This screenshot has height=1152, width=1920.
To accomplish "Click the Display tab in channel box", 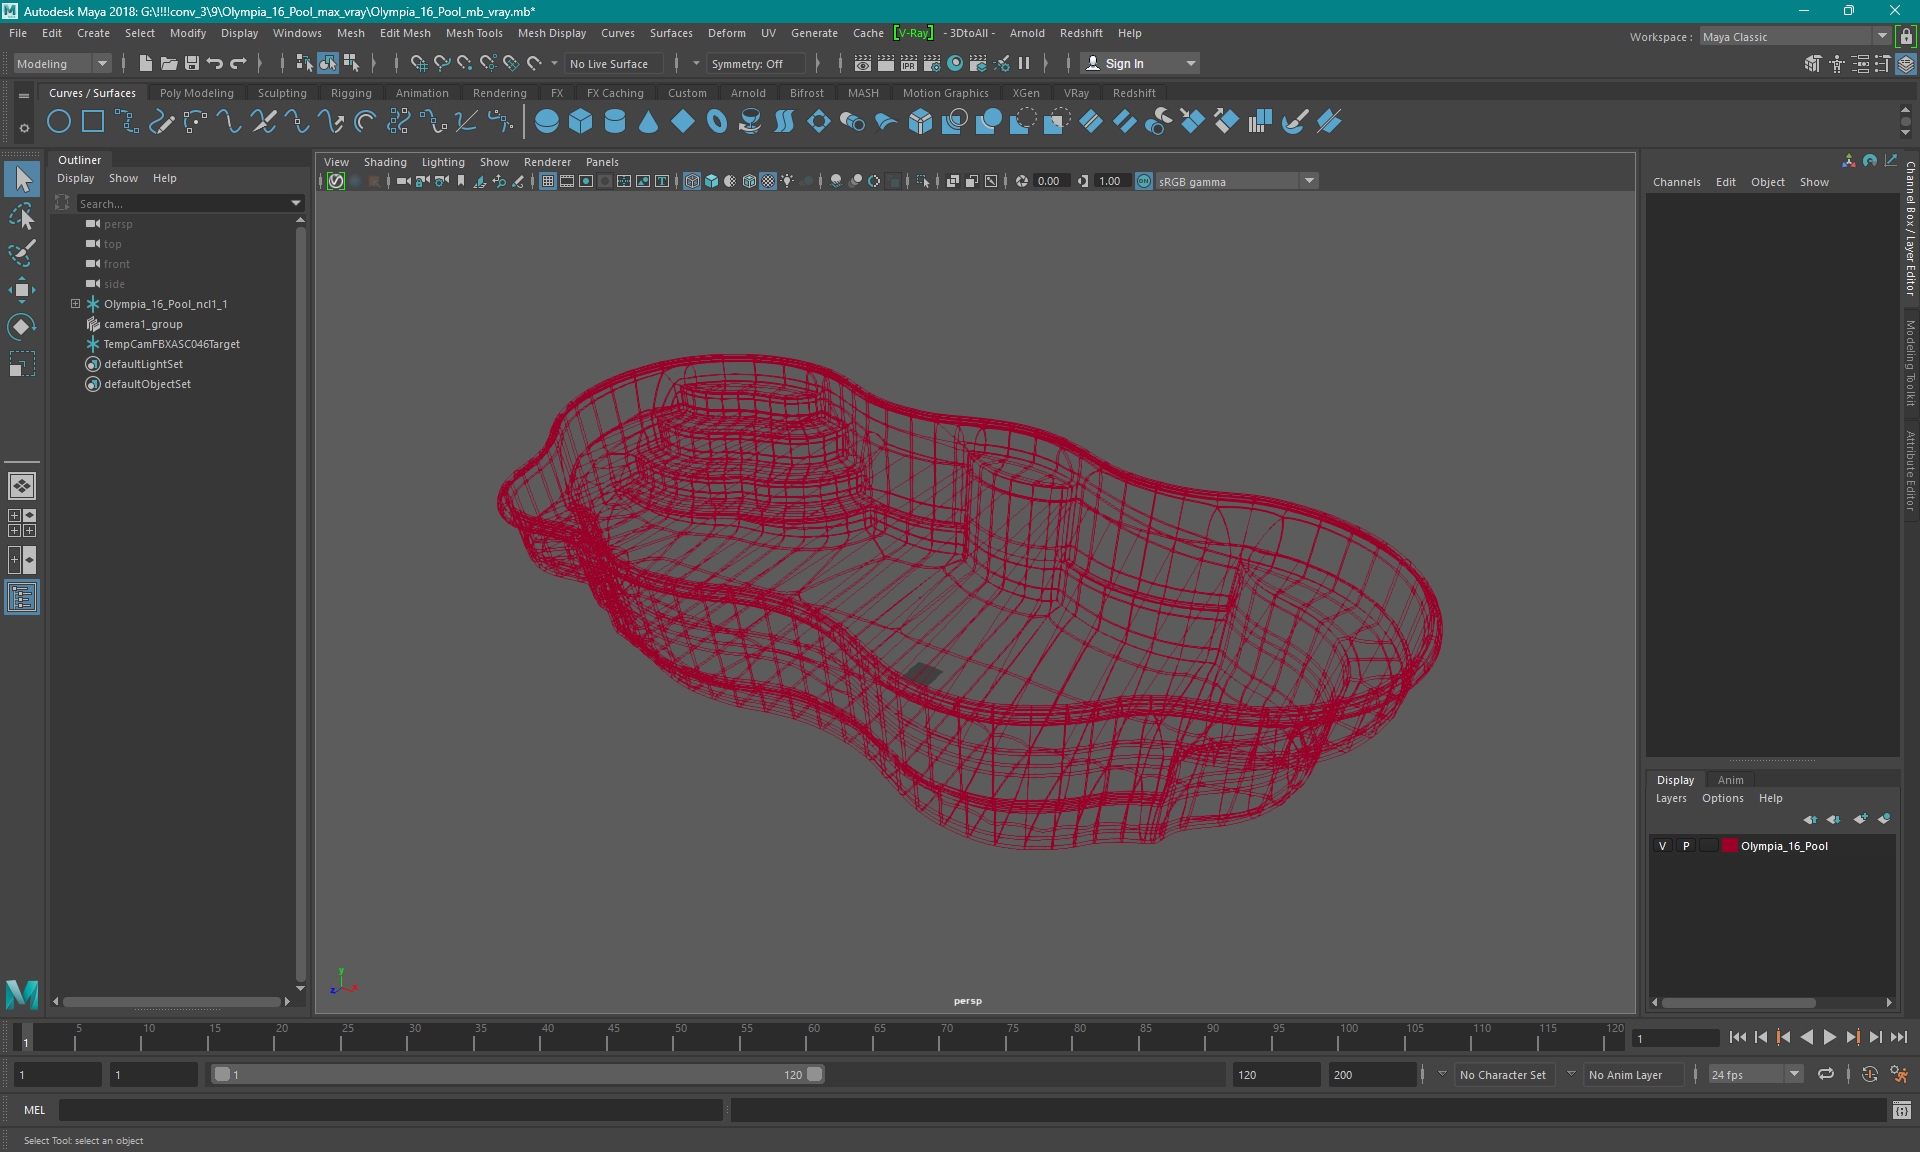I will click(x=1675, y=779).
